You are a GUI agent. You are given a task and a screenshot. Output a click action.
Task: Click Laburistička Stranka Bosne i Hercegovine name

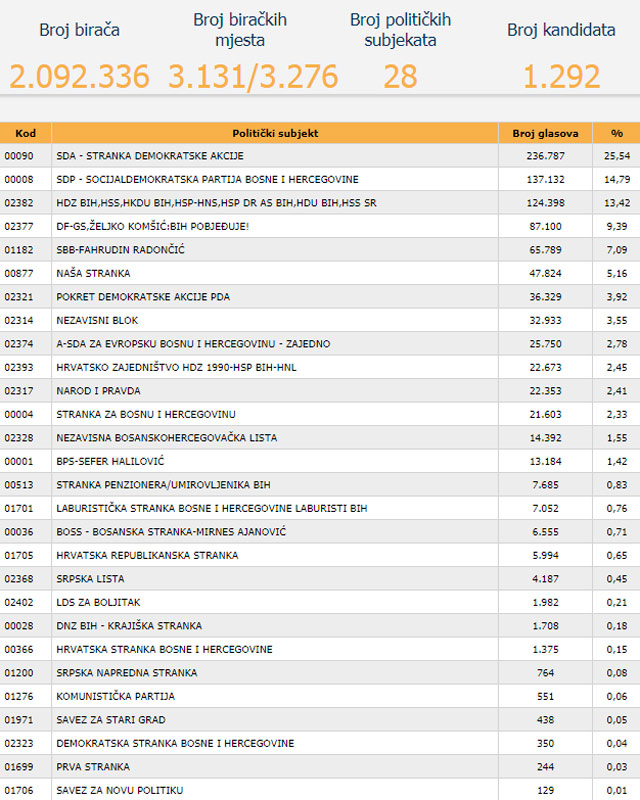click(x=212, y=508)
